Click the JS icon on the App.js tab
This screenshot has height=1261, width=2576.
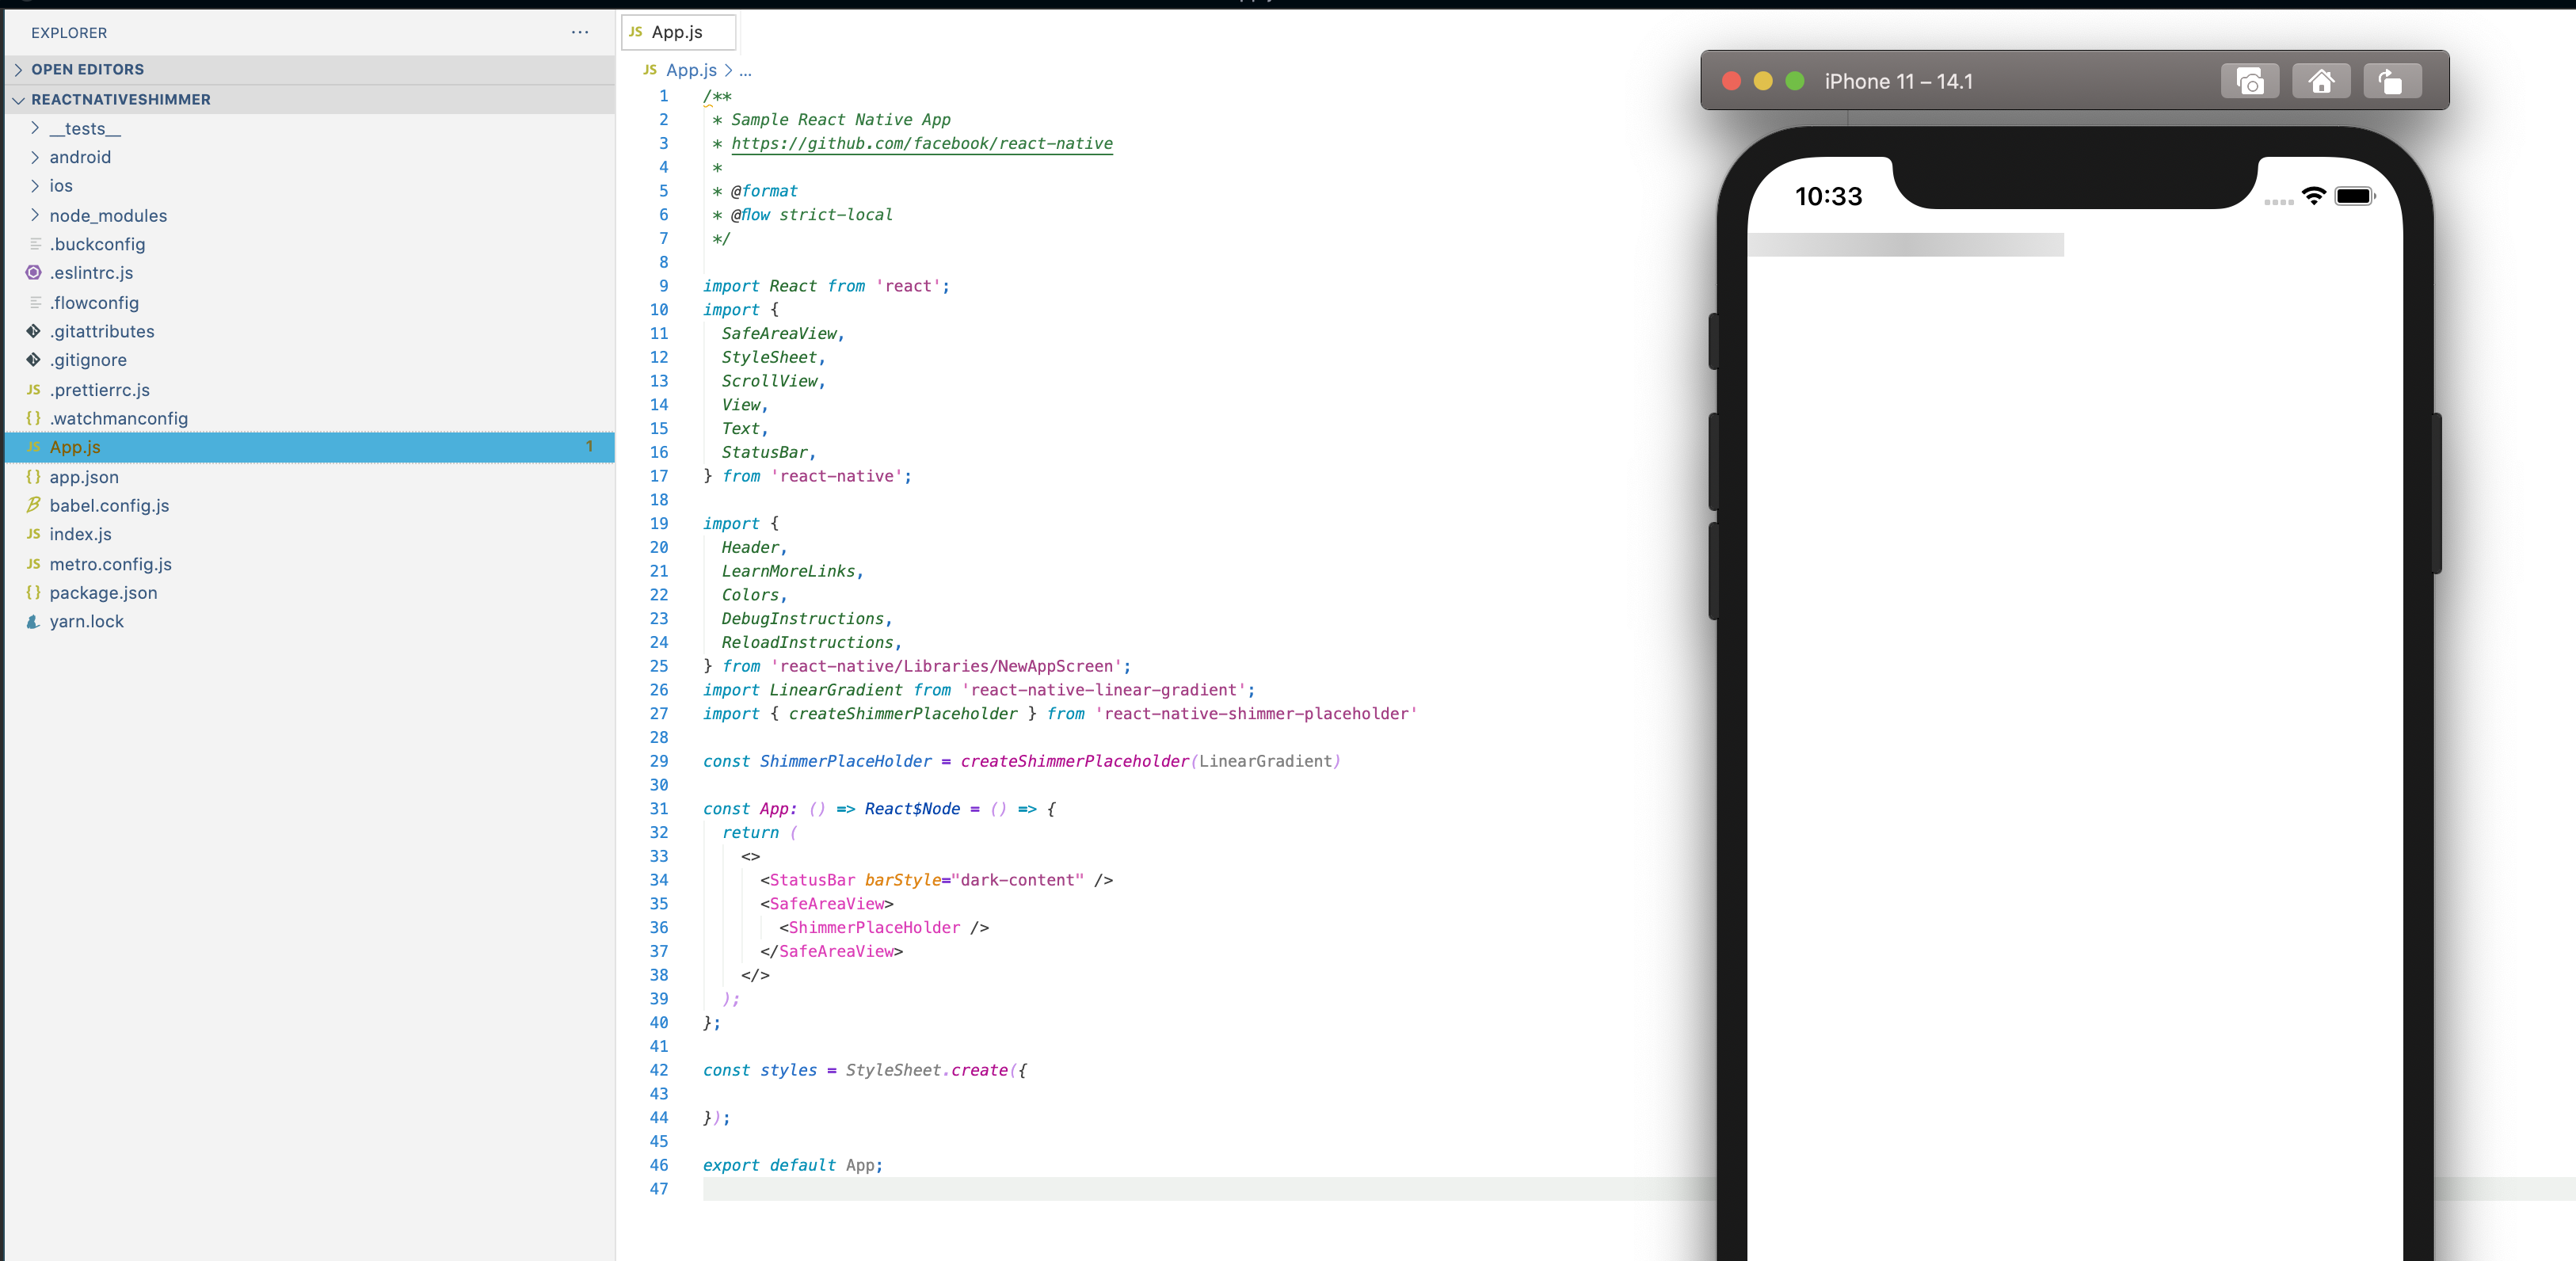(637, 32)
